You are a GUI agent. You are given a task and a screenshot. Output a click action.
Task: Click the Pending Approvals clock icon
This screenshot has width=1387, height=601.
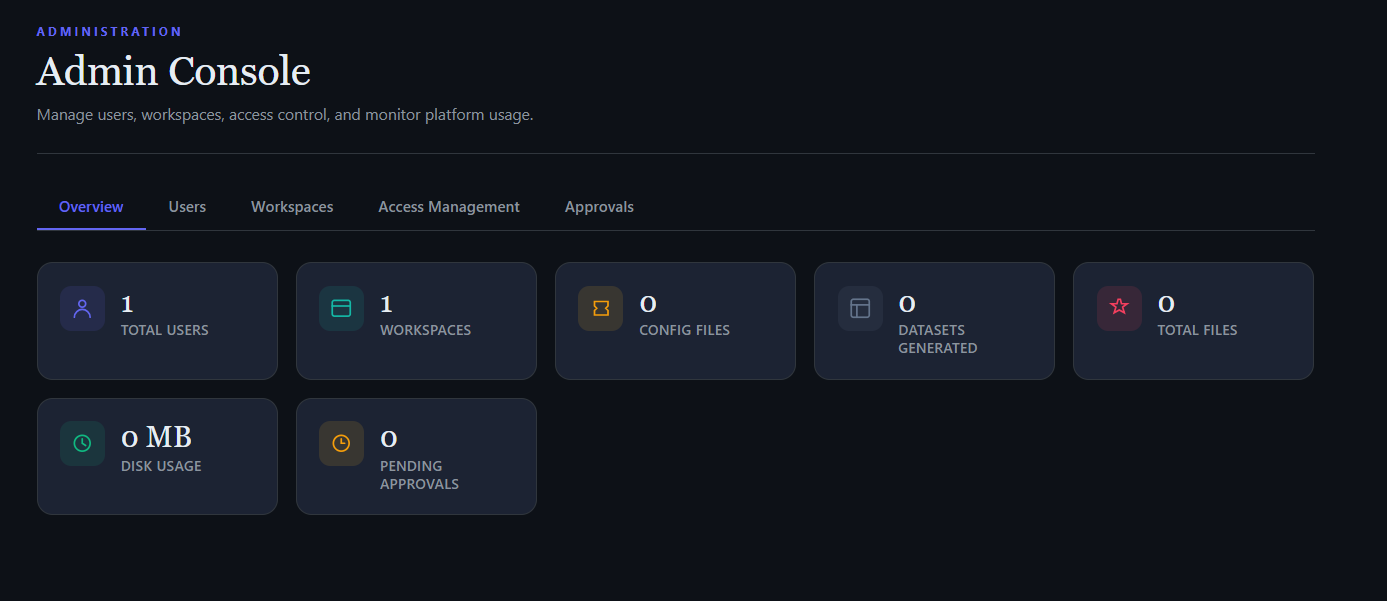pyautogui.click(x=341, y=443)
